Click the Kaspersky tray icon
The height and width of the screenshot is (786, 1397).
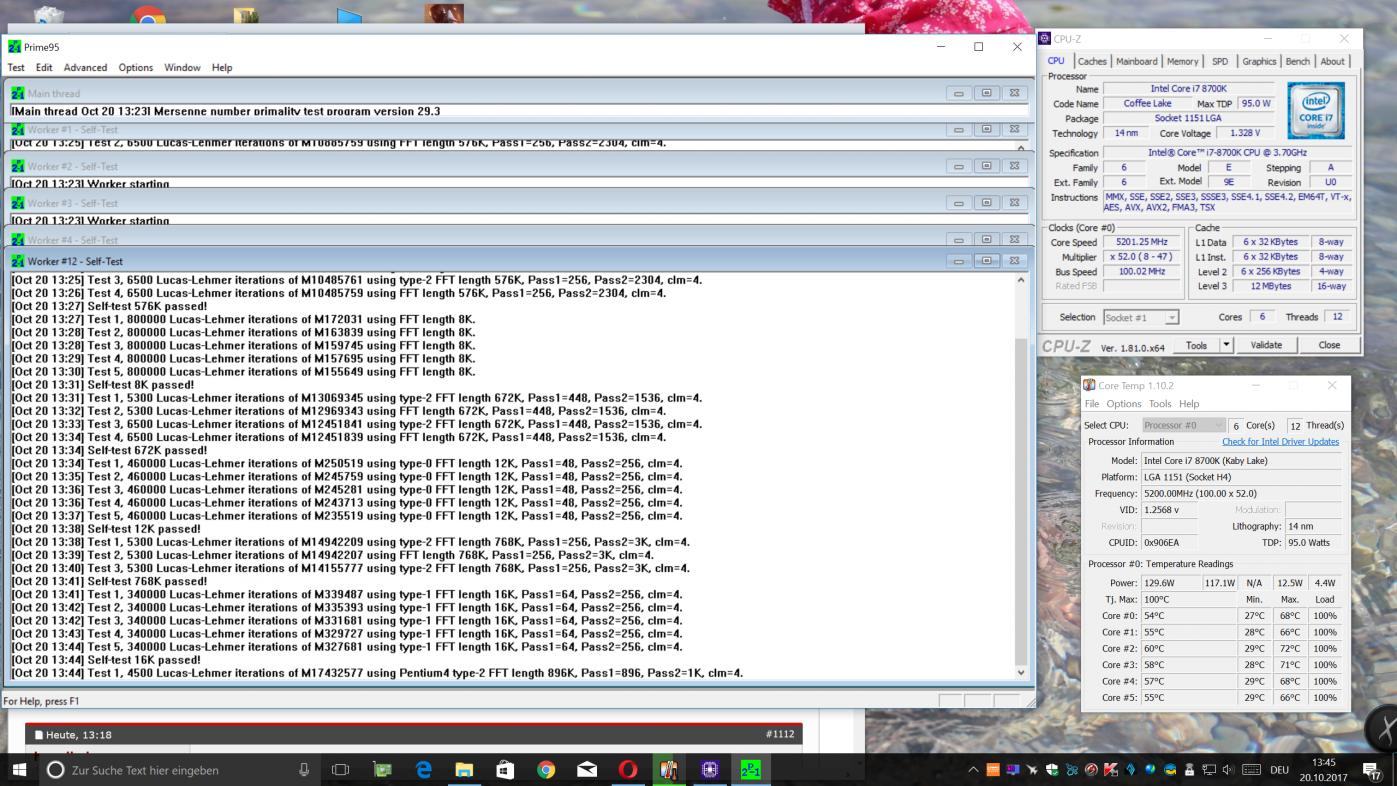pyautogui.click(x=1110, y=770)
